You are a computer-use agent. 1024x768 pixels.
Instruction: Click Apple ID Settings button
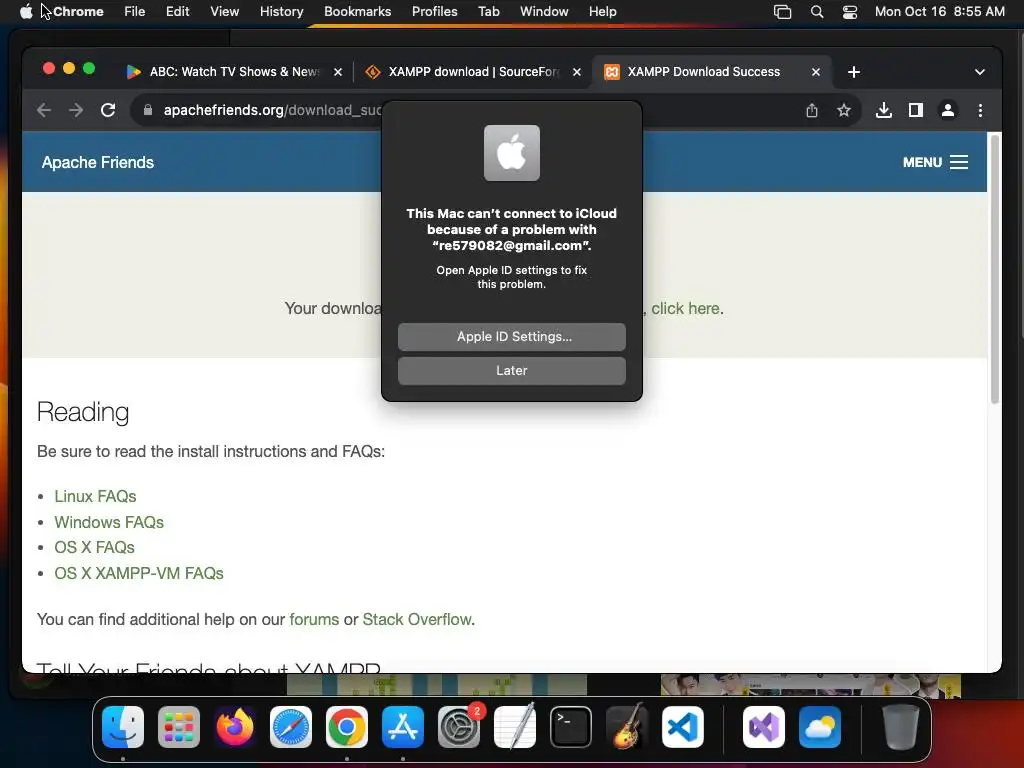click(x=511, y=336)
